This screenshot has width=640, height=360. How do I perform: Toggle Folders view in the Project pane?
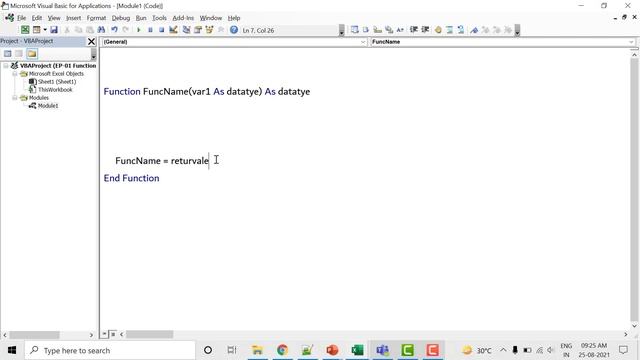32,53
